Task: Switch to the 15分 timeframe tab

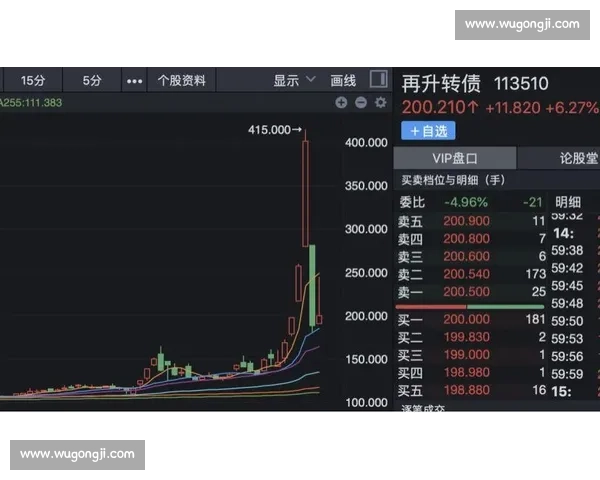Action: [33, 81]
